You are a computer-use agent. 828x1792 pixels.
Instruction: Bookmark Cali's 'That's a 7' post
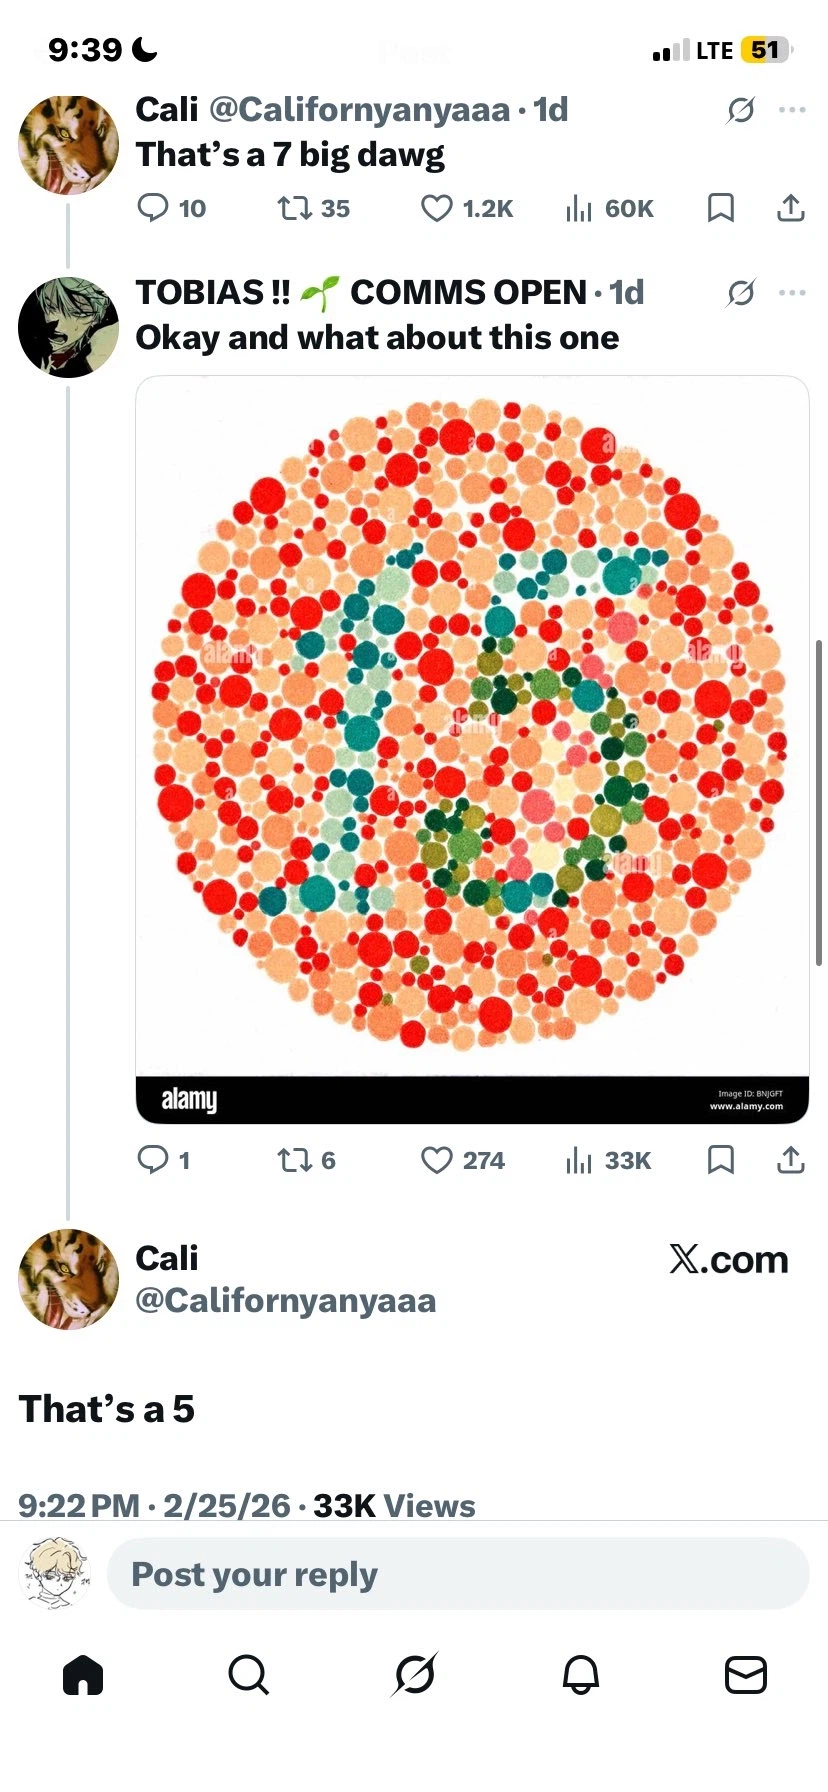[x=720, y=208]
